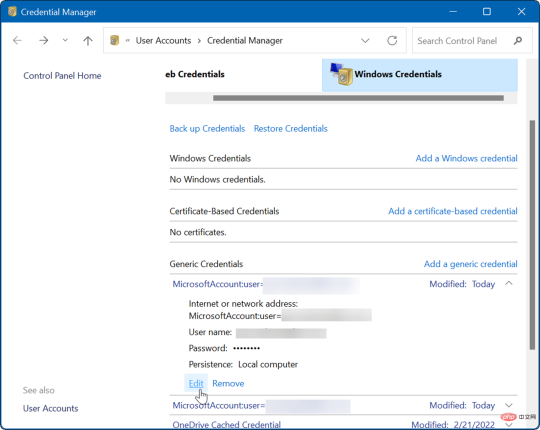Viewport: 540px width, 430px height.
Task: Remove the expanded MicrosoftAccount credential
Action: pyautogui.click(x=228, y=383)
